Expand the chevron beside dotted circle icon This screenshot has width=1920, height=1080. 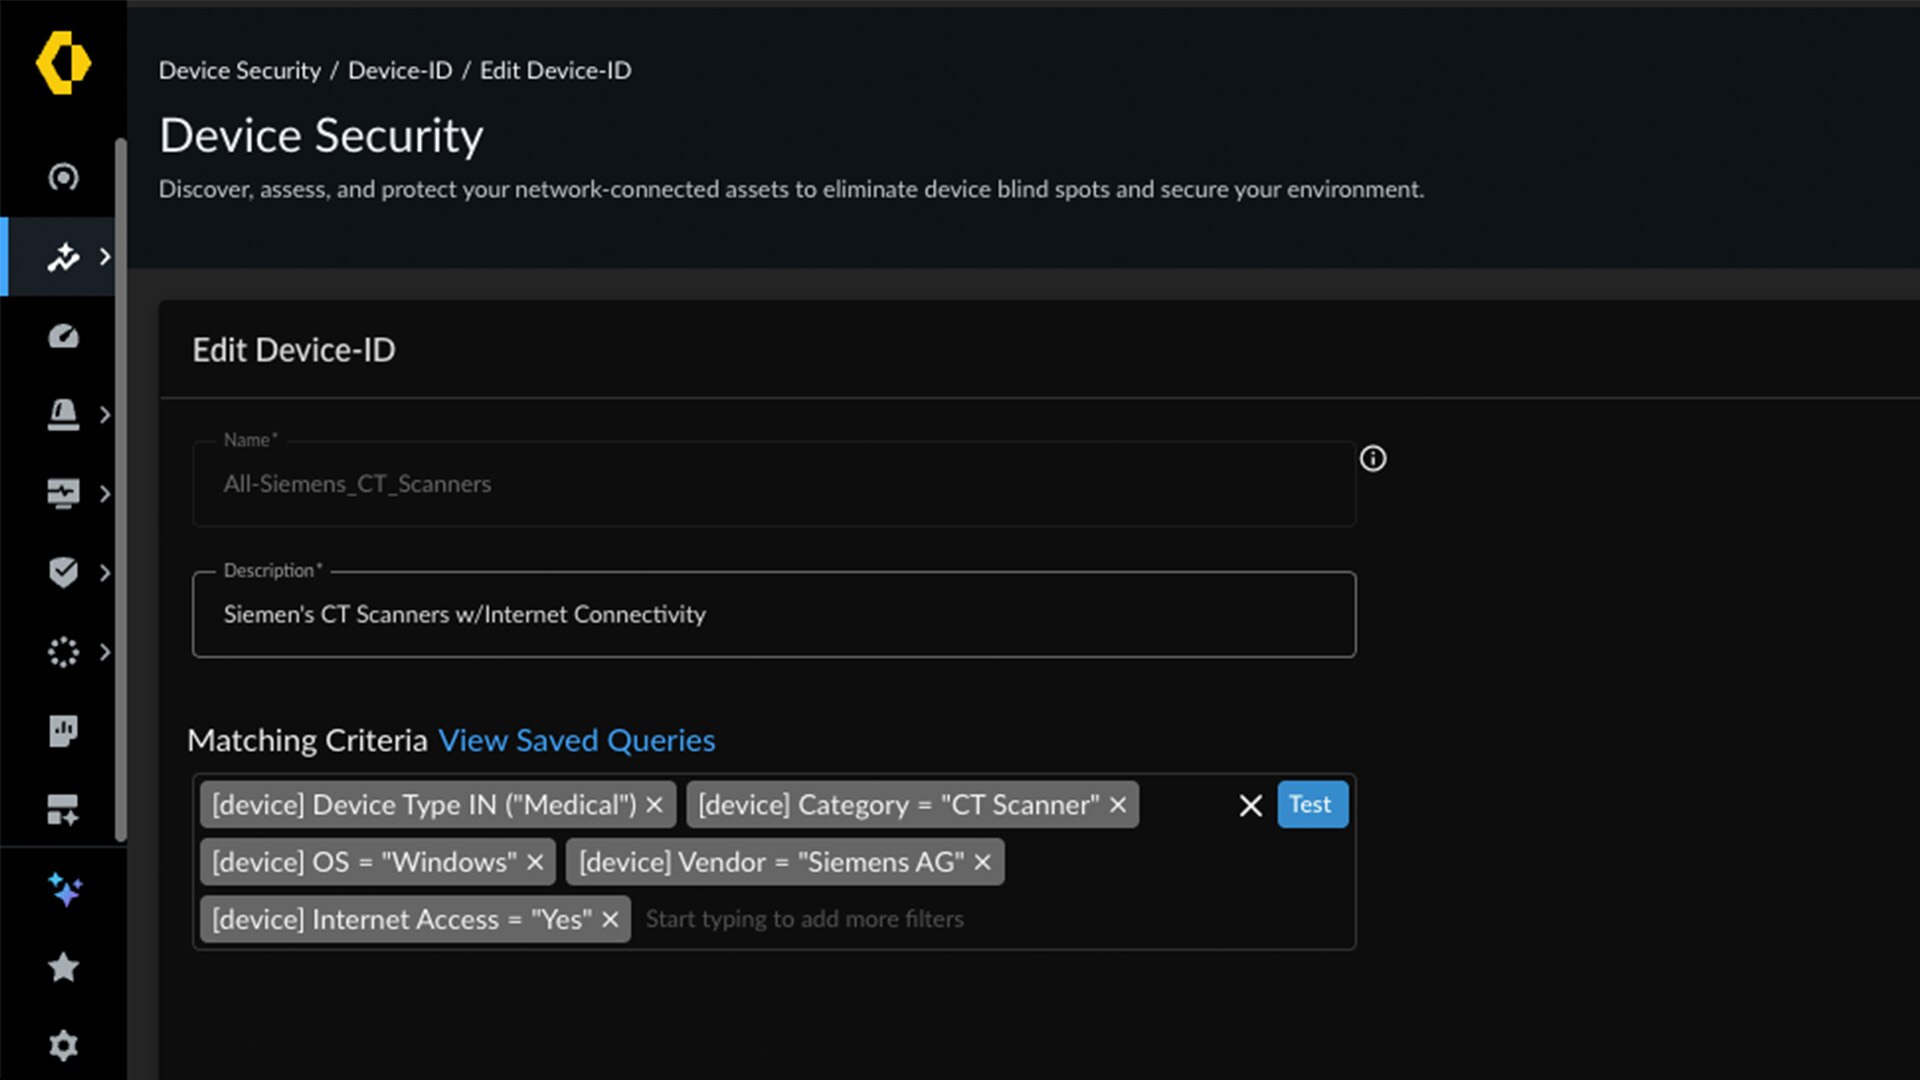(105, 652)
